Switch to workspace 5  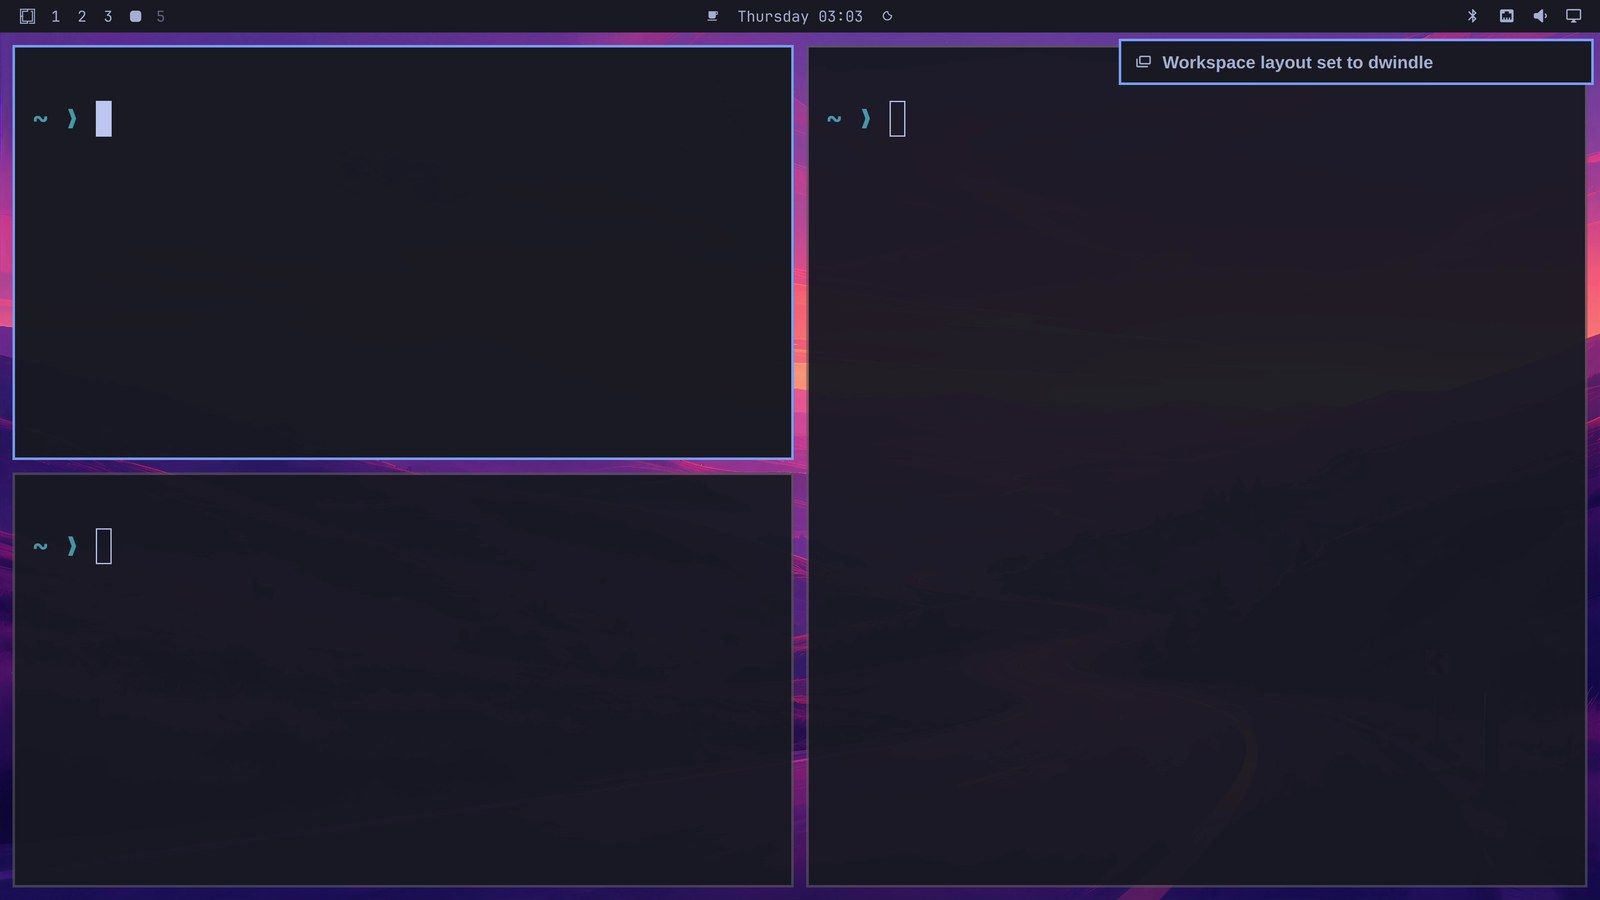coord(160,16)
